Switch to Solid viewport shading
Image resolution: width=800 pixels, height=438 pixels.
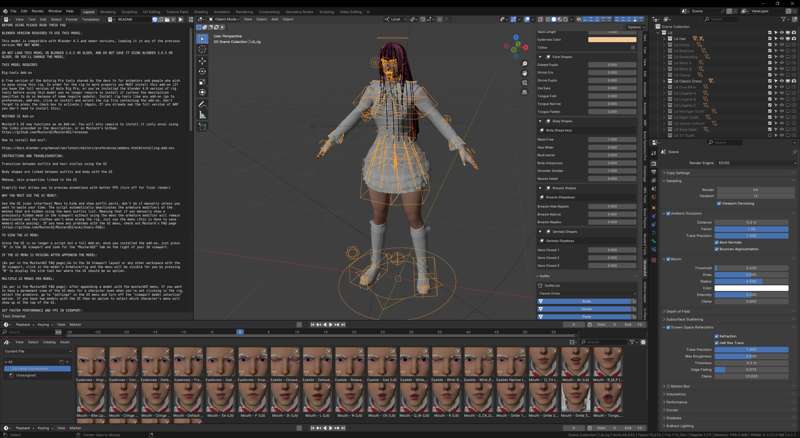point(554,19)
